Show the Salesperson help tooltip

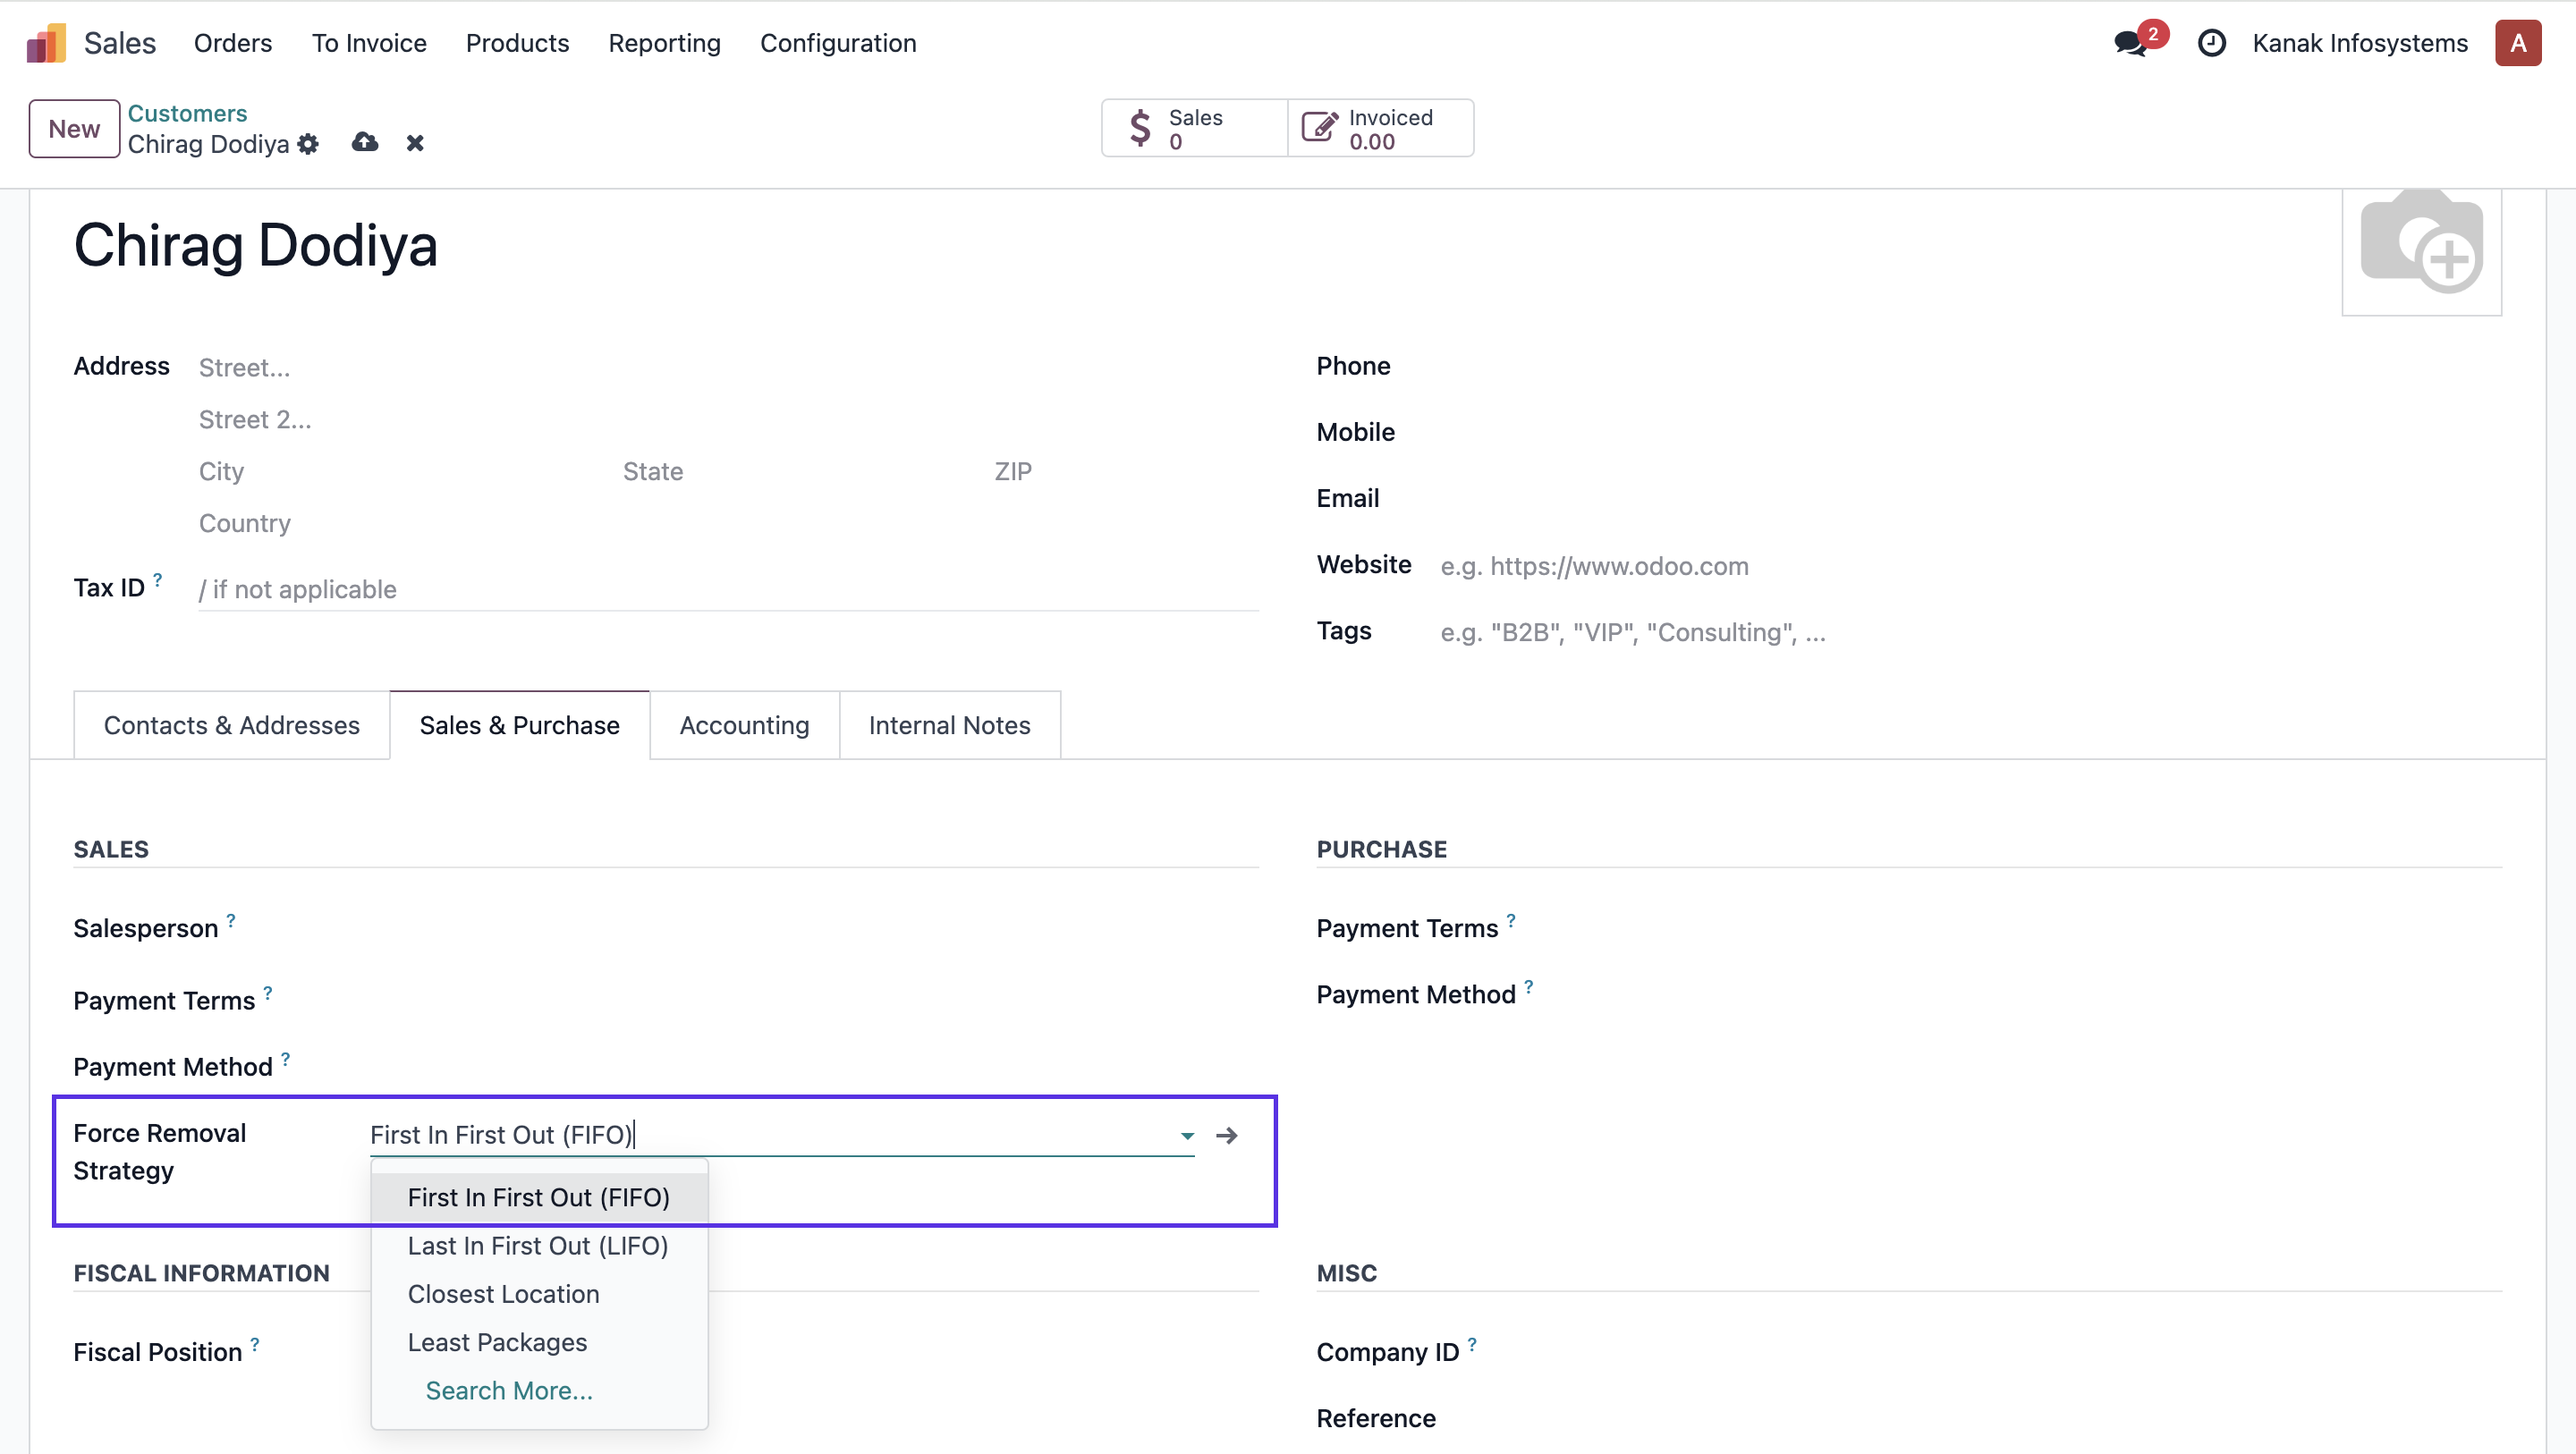231,920
